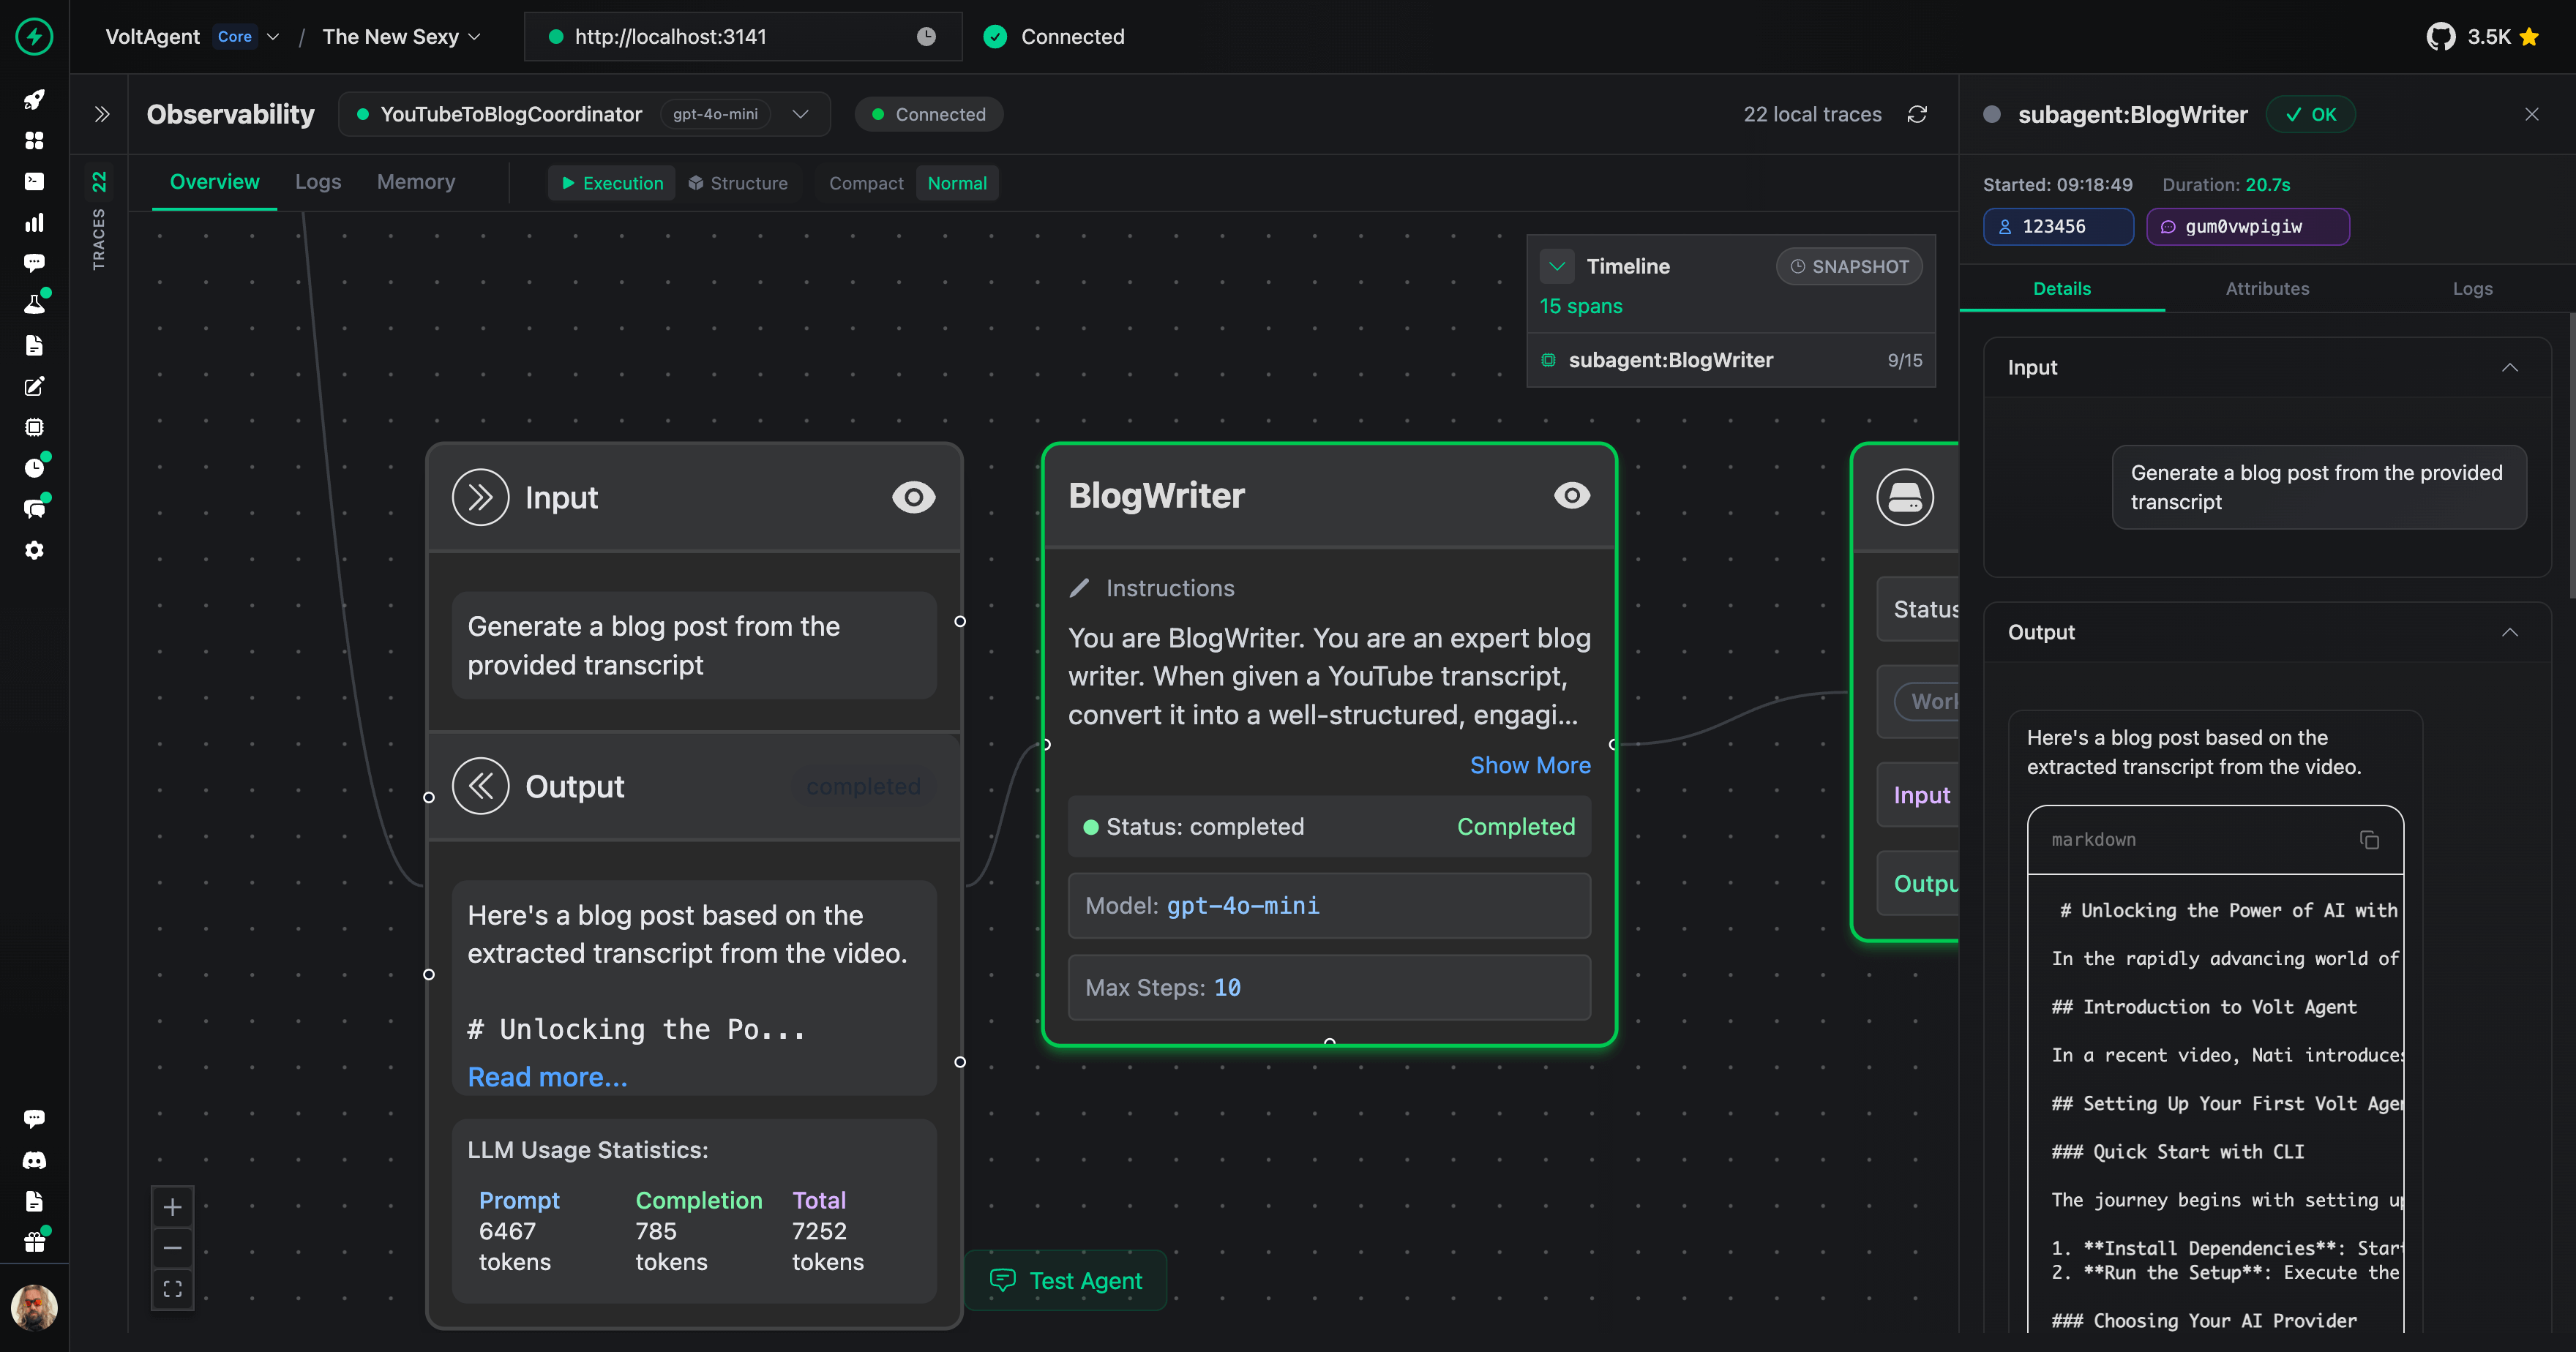The width and height of the screenshot is (2576, 1352).
Task: Open the GitHub stars icon
Action: 2440,37
